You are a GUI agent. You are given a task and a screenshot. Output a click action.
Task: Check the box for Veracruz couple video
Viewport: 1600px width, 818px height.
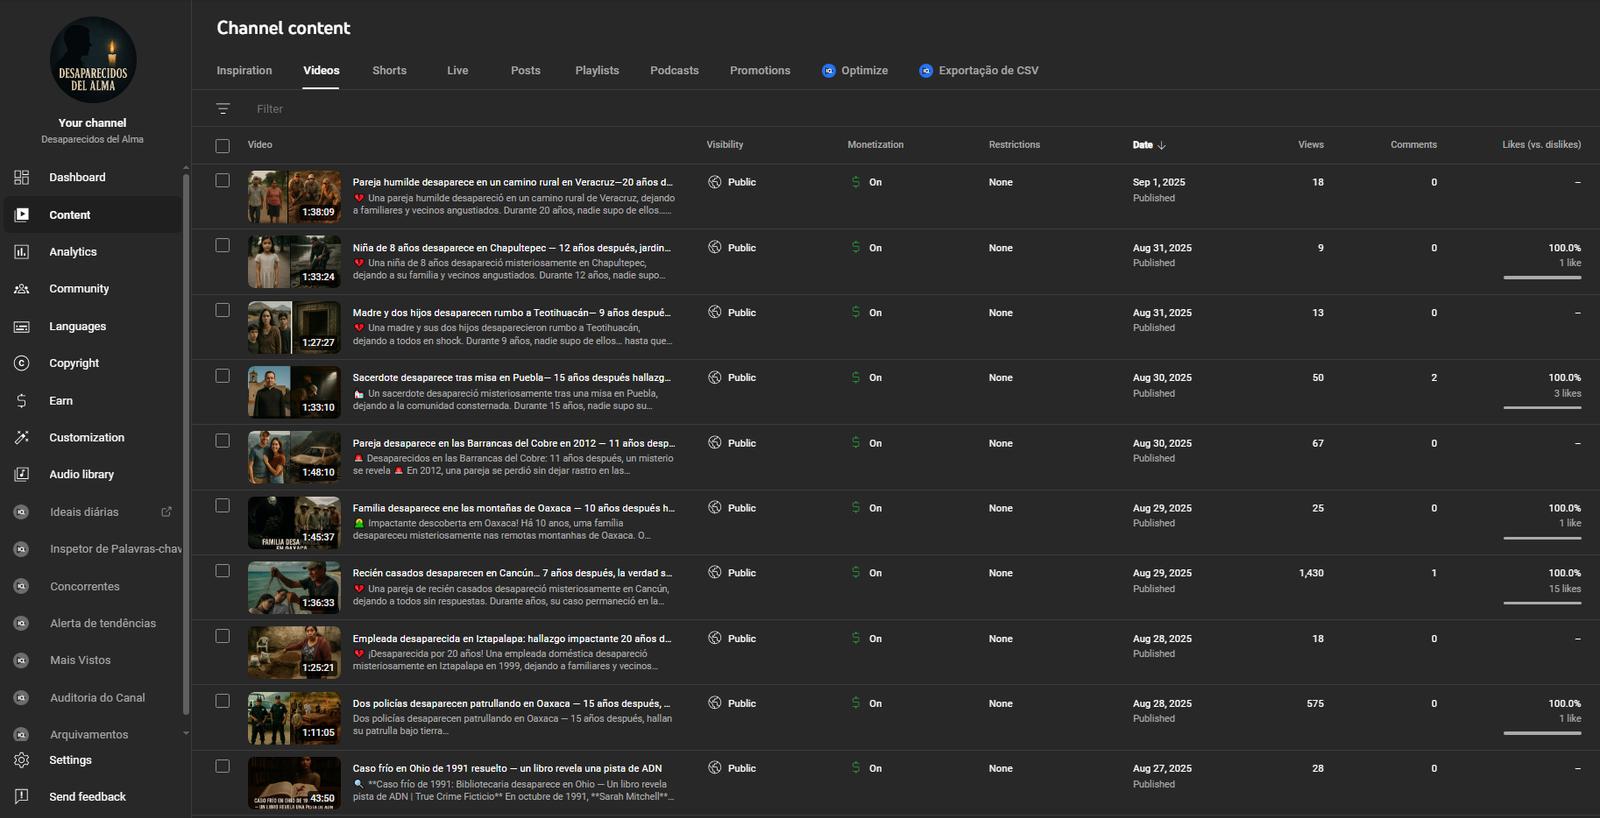[222, 181]
